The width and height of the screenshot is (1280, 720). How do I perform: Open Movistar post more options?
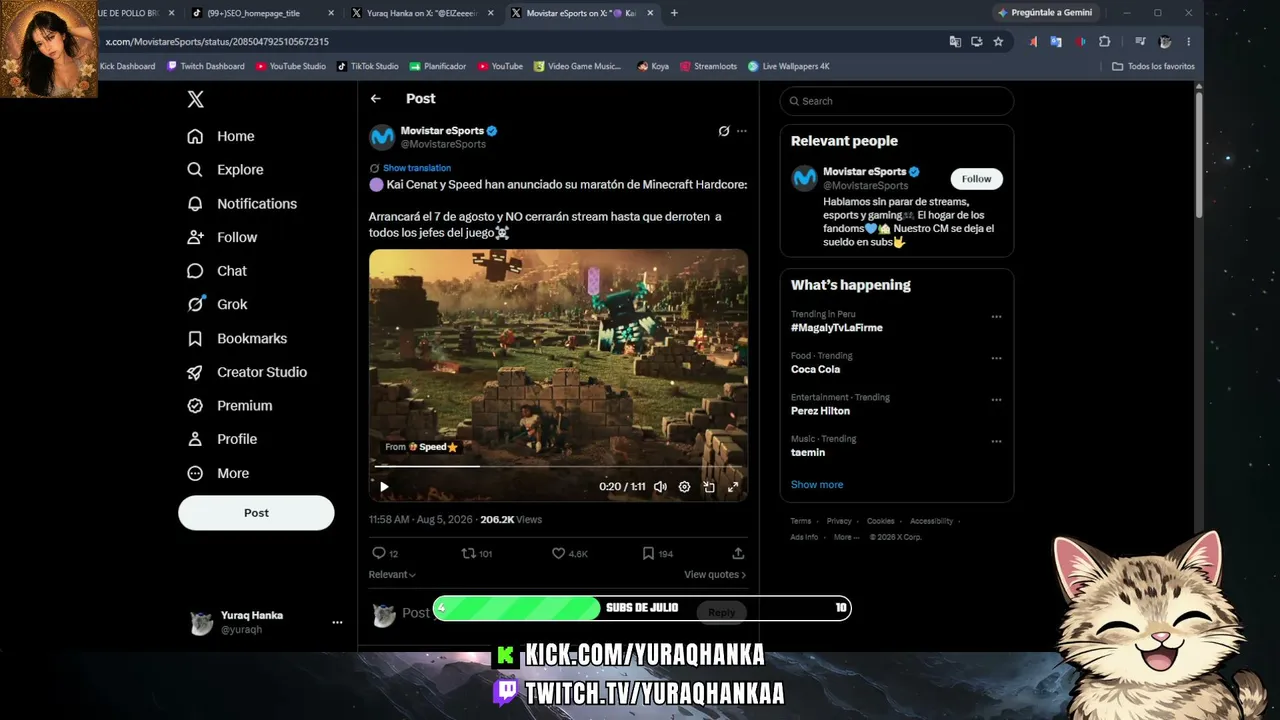pyautogui.click(x=741, y=131)
